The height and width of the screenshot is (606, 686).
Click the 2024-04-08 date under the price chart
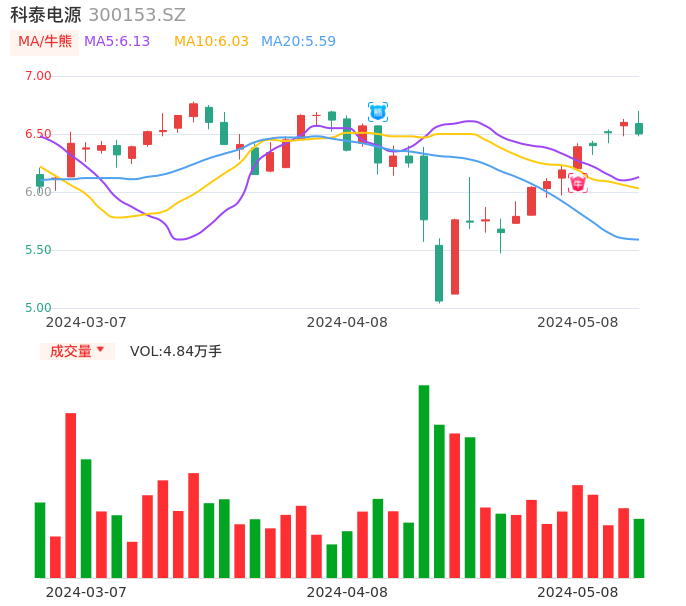click(x=347, y=322)
